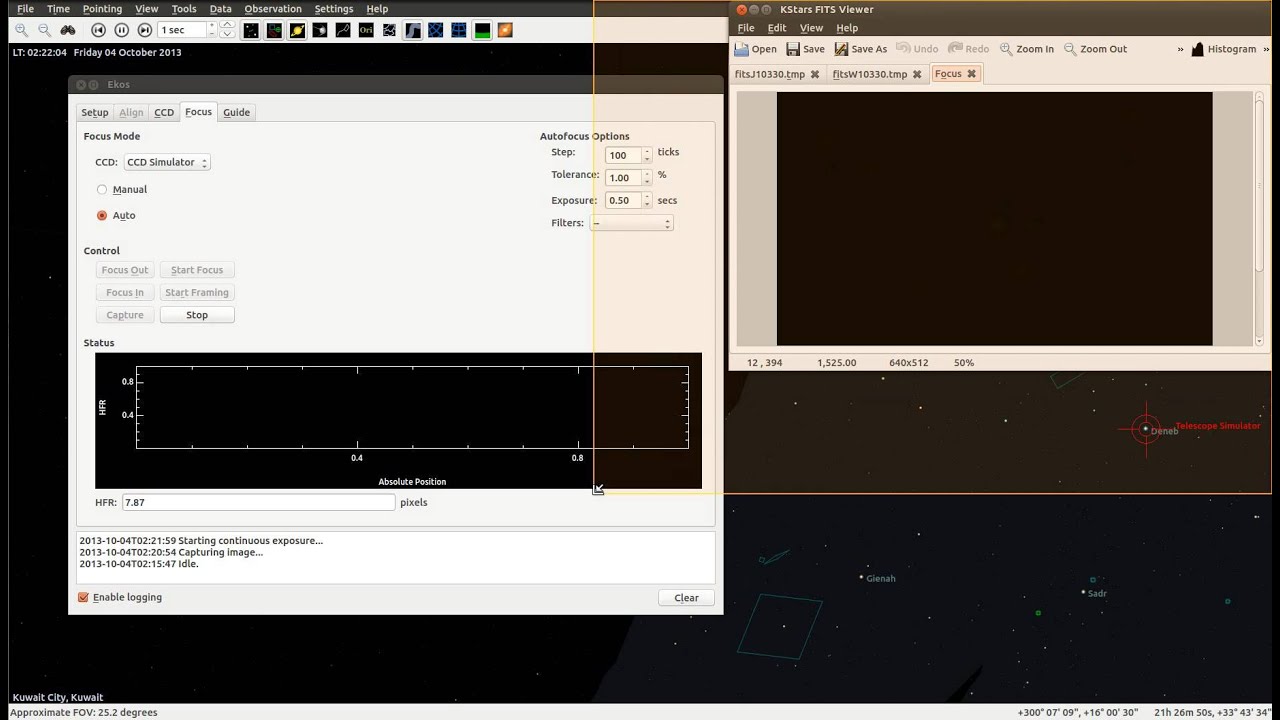Click the FITS Viewer vertical scrollbar
The image size is (1280, 720).
[1258, 219]
